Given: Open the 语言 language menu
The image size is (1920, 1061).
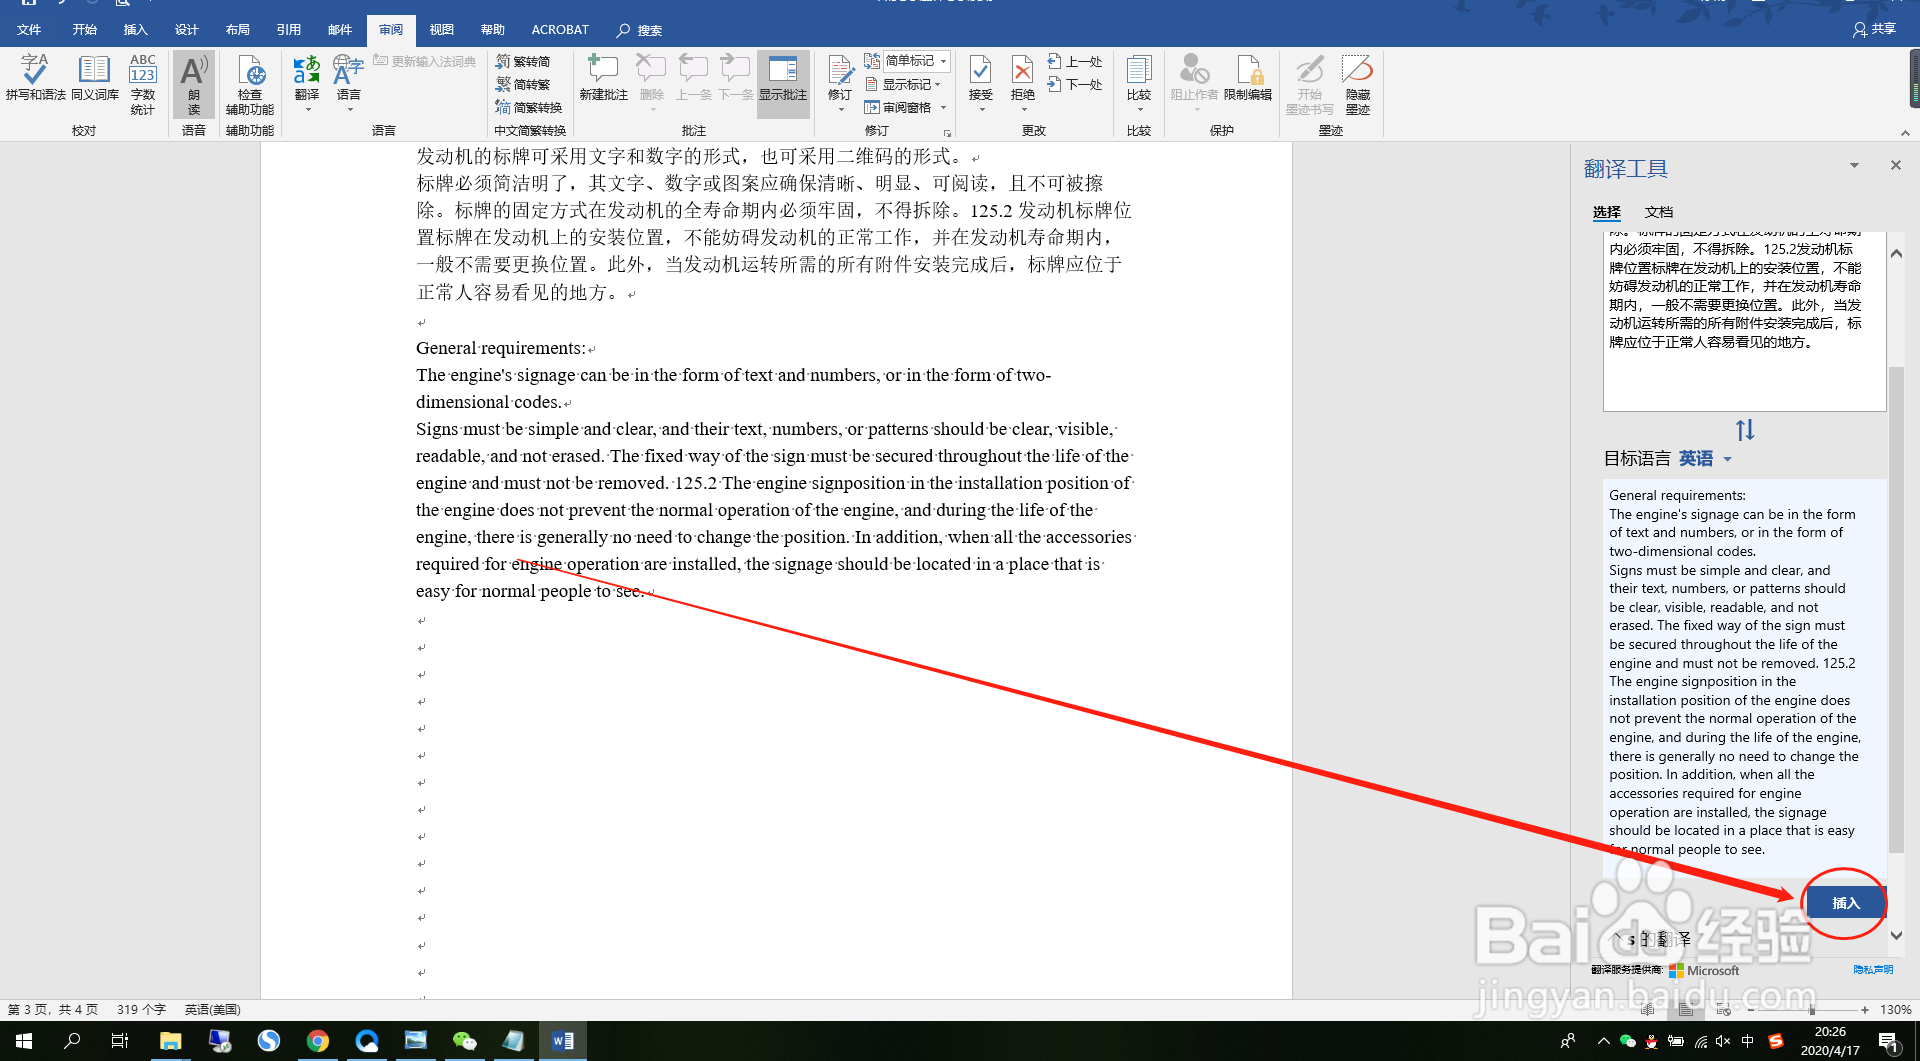Looking at the screenshot, I should tap(349, 84).
